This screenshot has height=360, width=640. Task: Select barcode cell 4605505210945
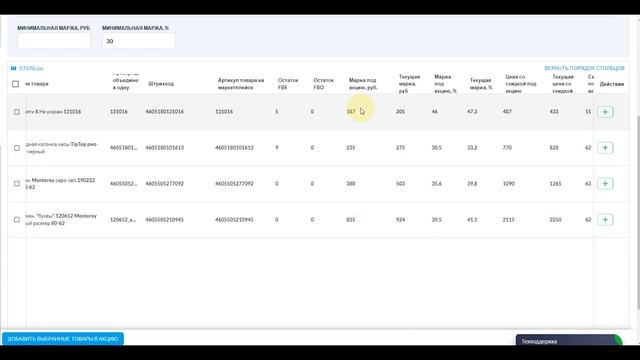pyautogui.click(x=164, y=220)
